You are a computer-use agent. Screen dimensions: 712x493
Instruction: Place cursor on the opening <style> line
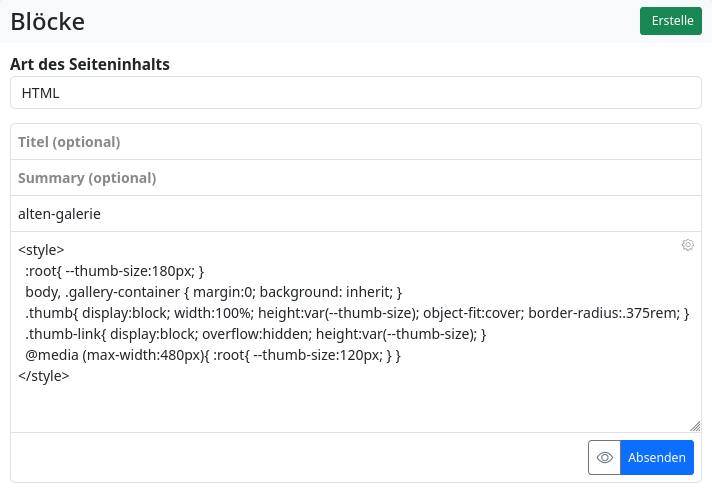point(41,250)
